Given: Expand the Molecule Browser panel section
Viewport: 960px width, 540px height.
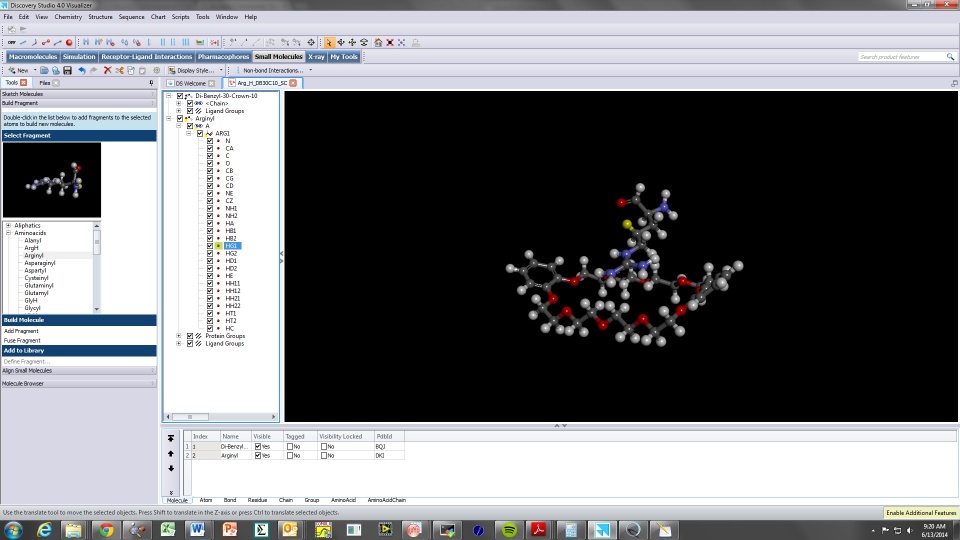Looking at the screenshot, I should pyautogui.click(x=78, y=383).
